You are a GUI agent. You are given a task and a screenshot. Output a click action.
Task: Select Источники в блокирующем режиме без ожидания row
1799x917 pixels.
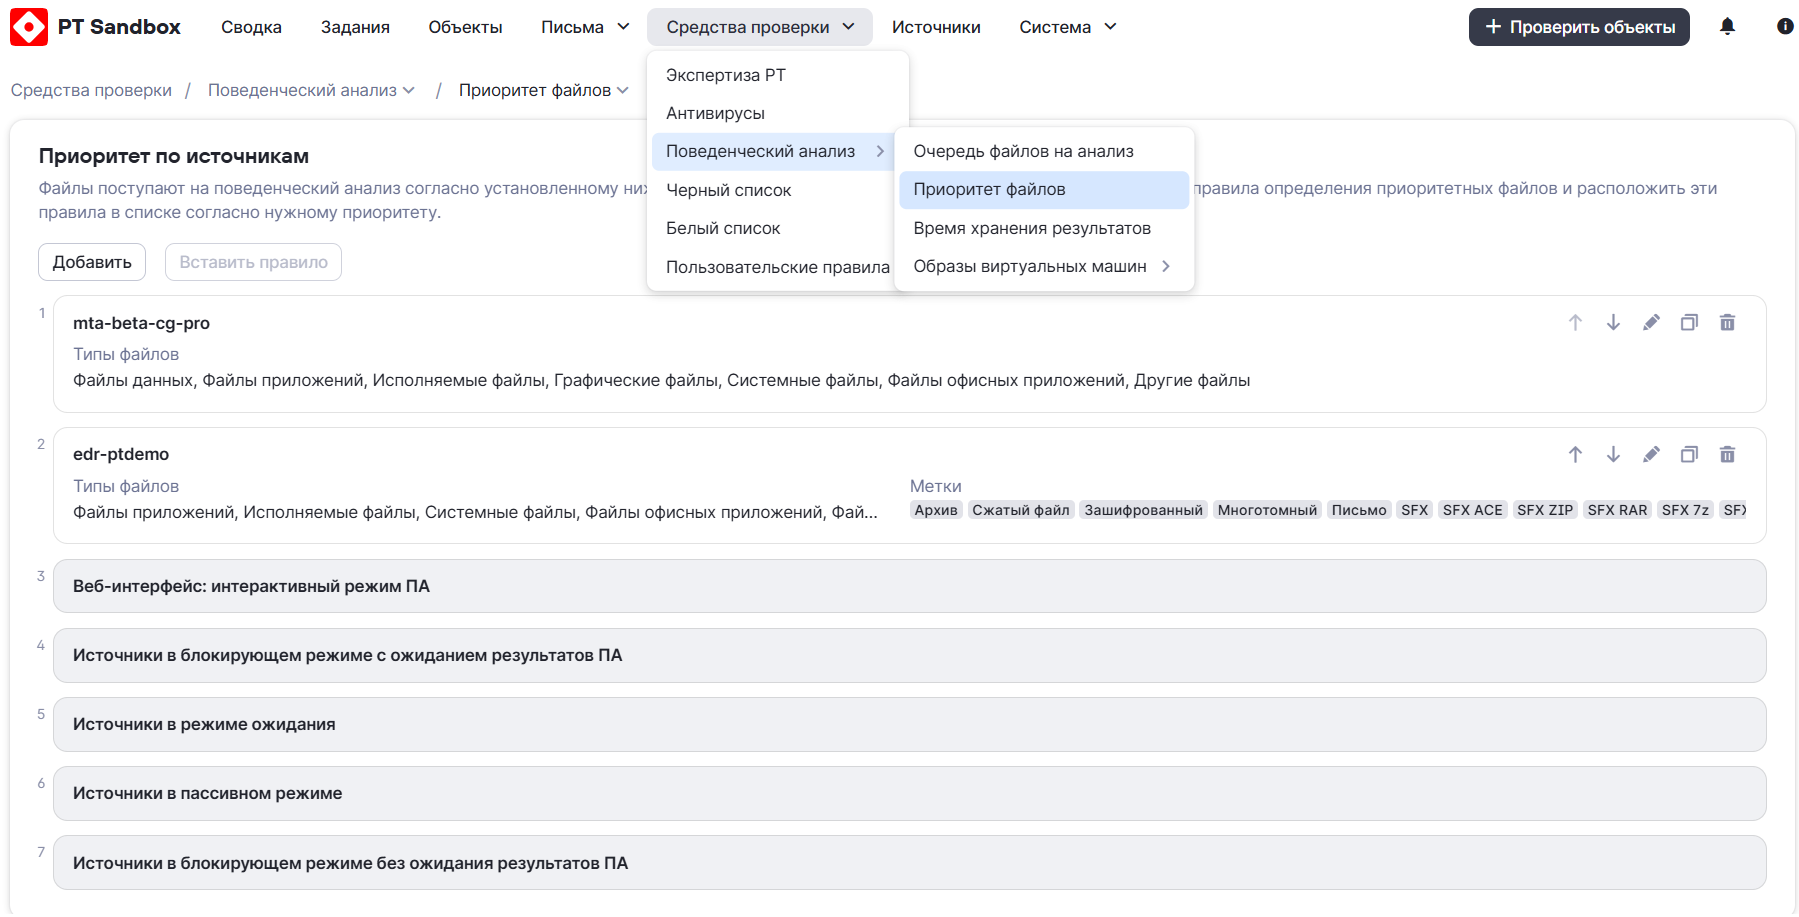[909, 863]
